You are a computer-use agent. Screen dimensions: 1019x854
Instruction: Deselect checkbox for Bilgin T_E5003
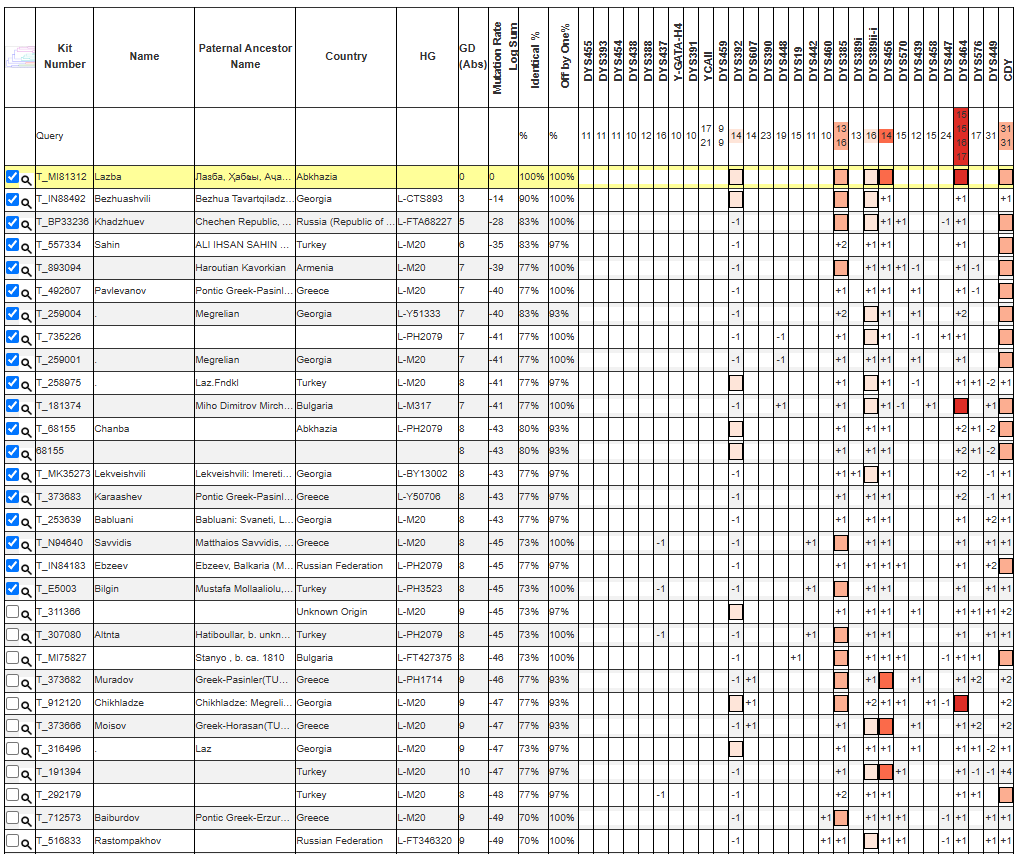click(x=12, y=588)
